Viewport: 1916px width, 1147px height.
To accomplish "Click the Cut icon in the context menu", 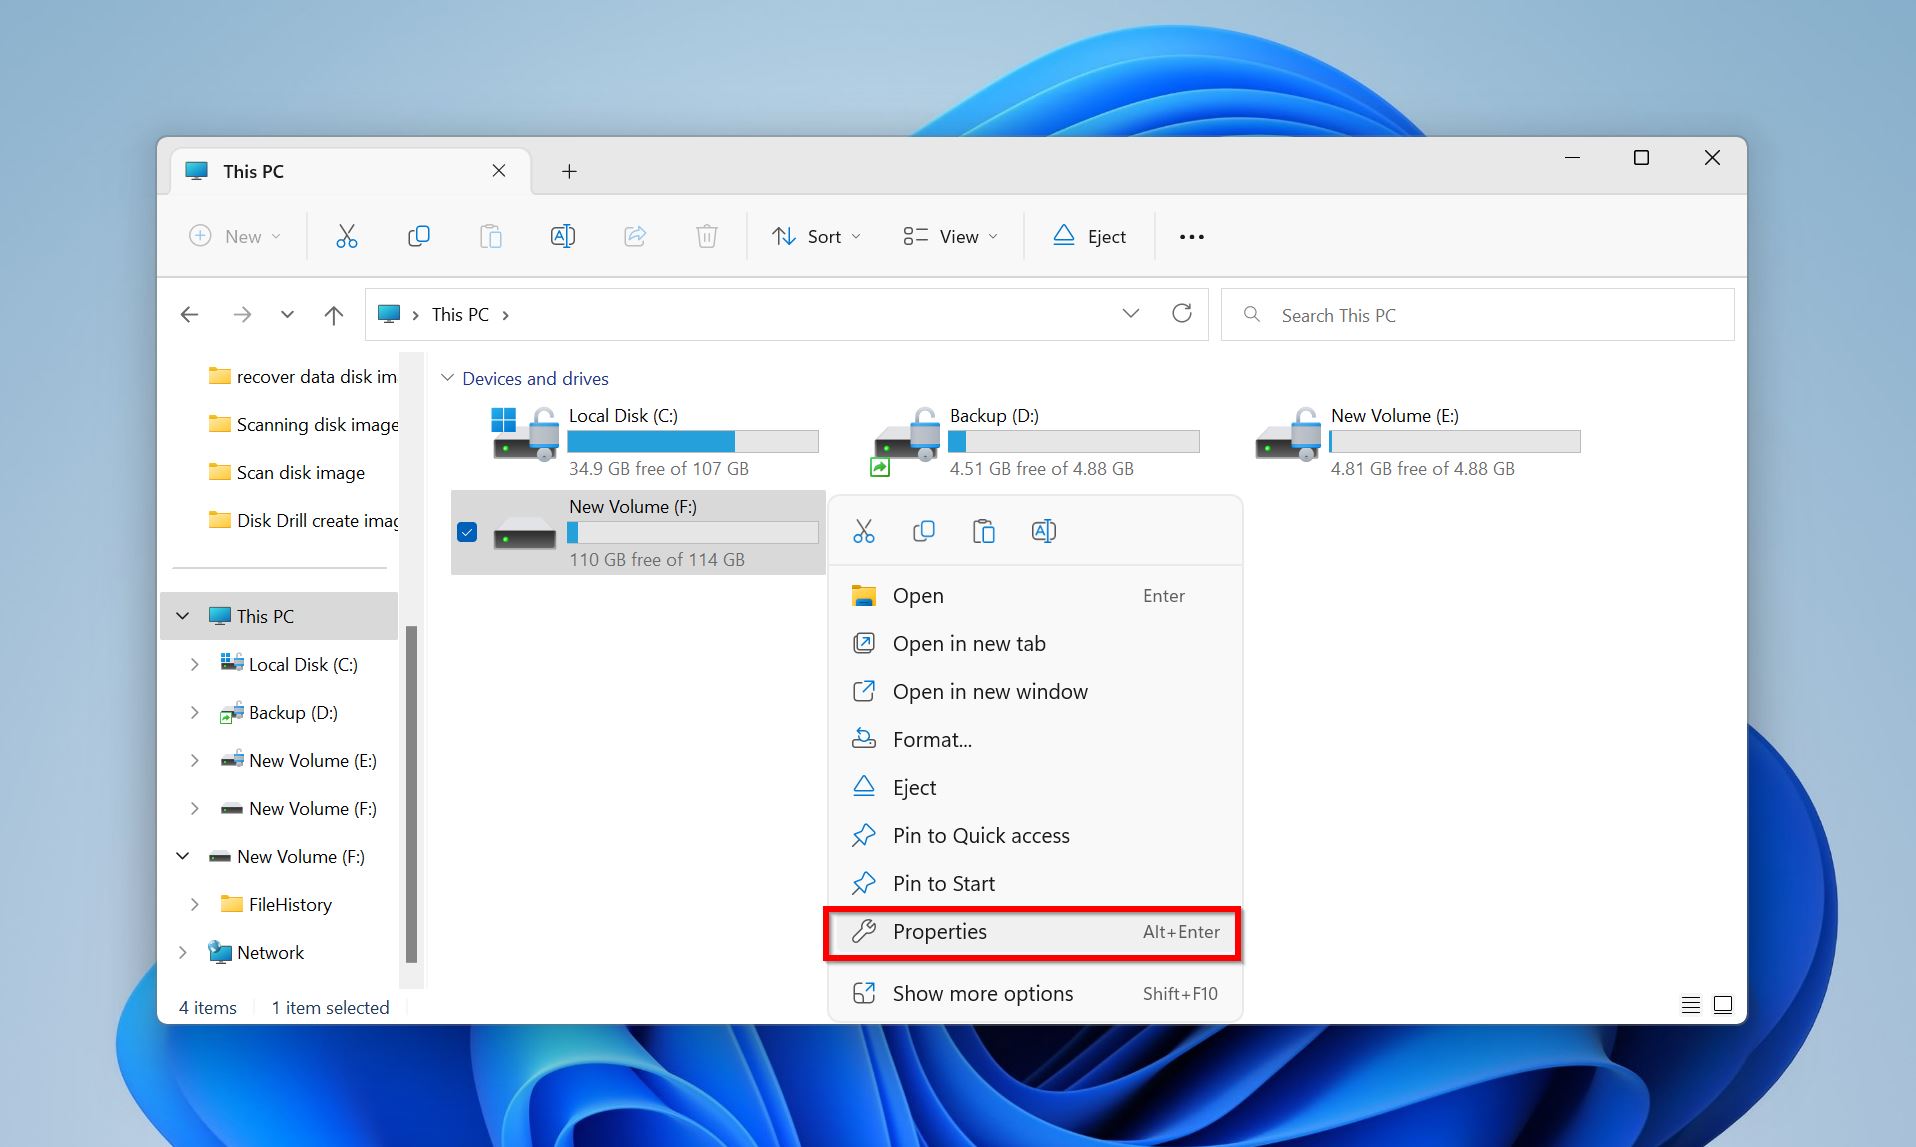I will [864, 531].
